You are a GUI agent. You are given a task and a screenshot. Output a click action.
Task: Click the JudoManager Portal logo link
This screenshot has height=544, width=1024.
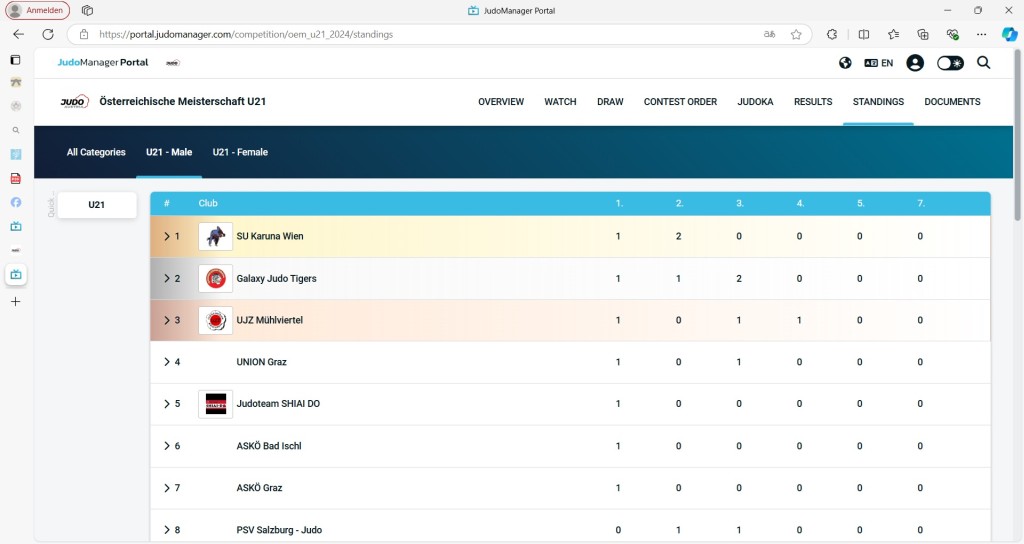[103, 63]
